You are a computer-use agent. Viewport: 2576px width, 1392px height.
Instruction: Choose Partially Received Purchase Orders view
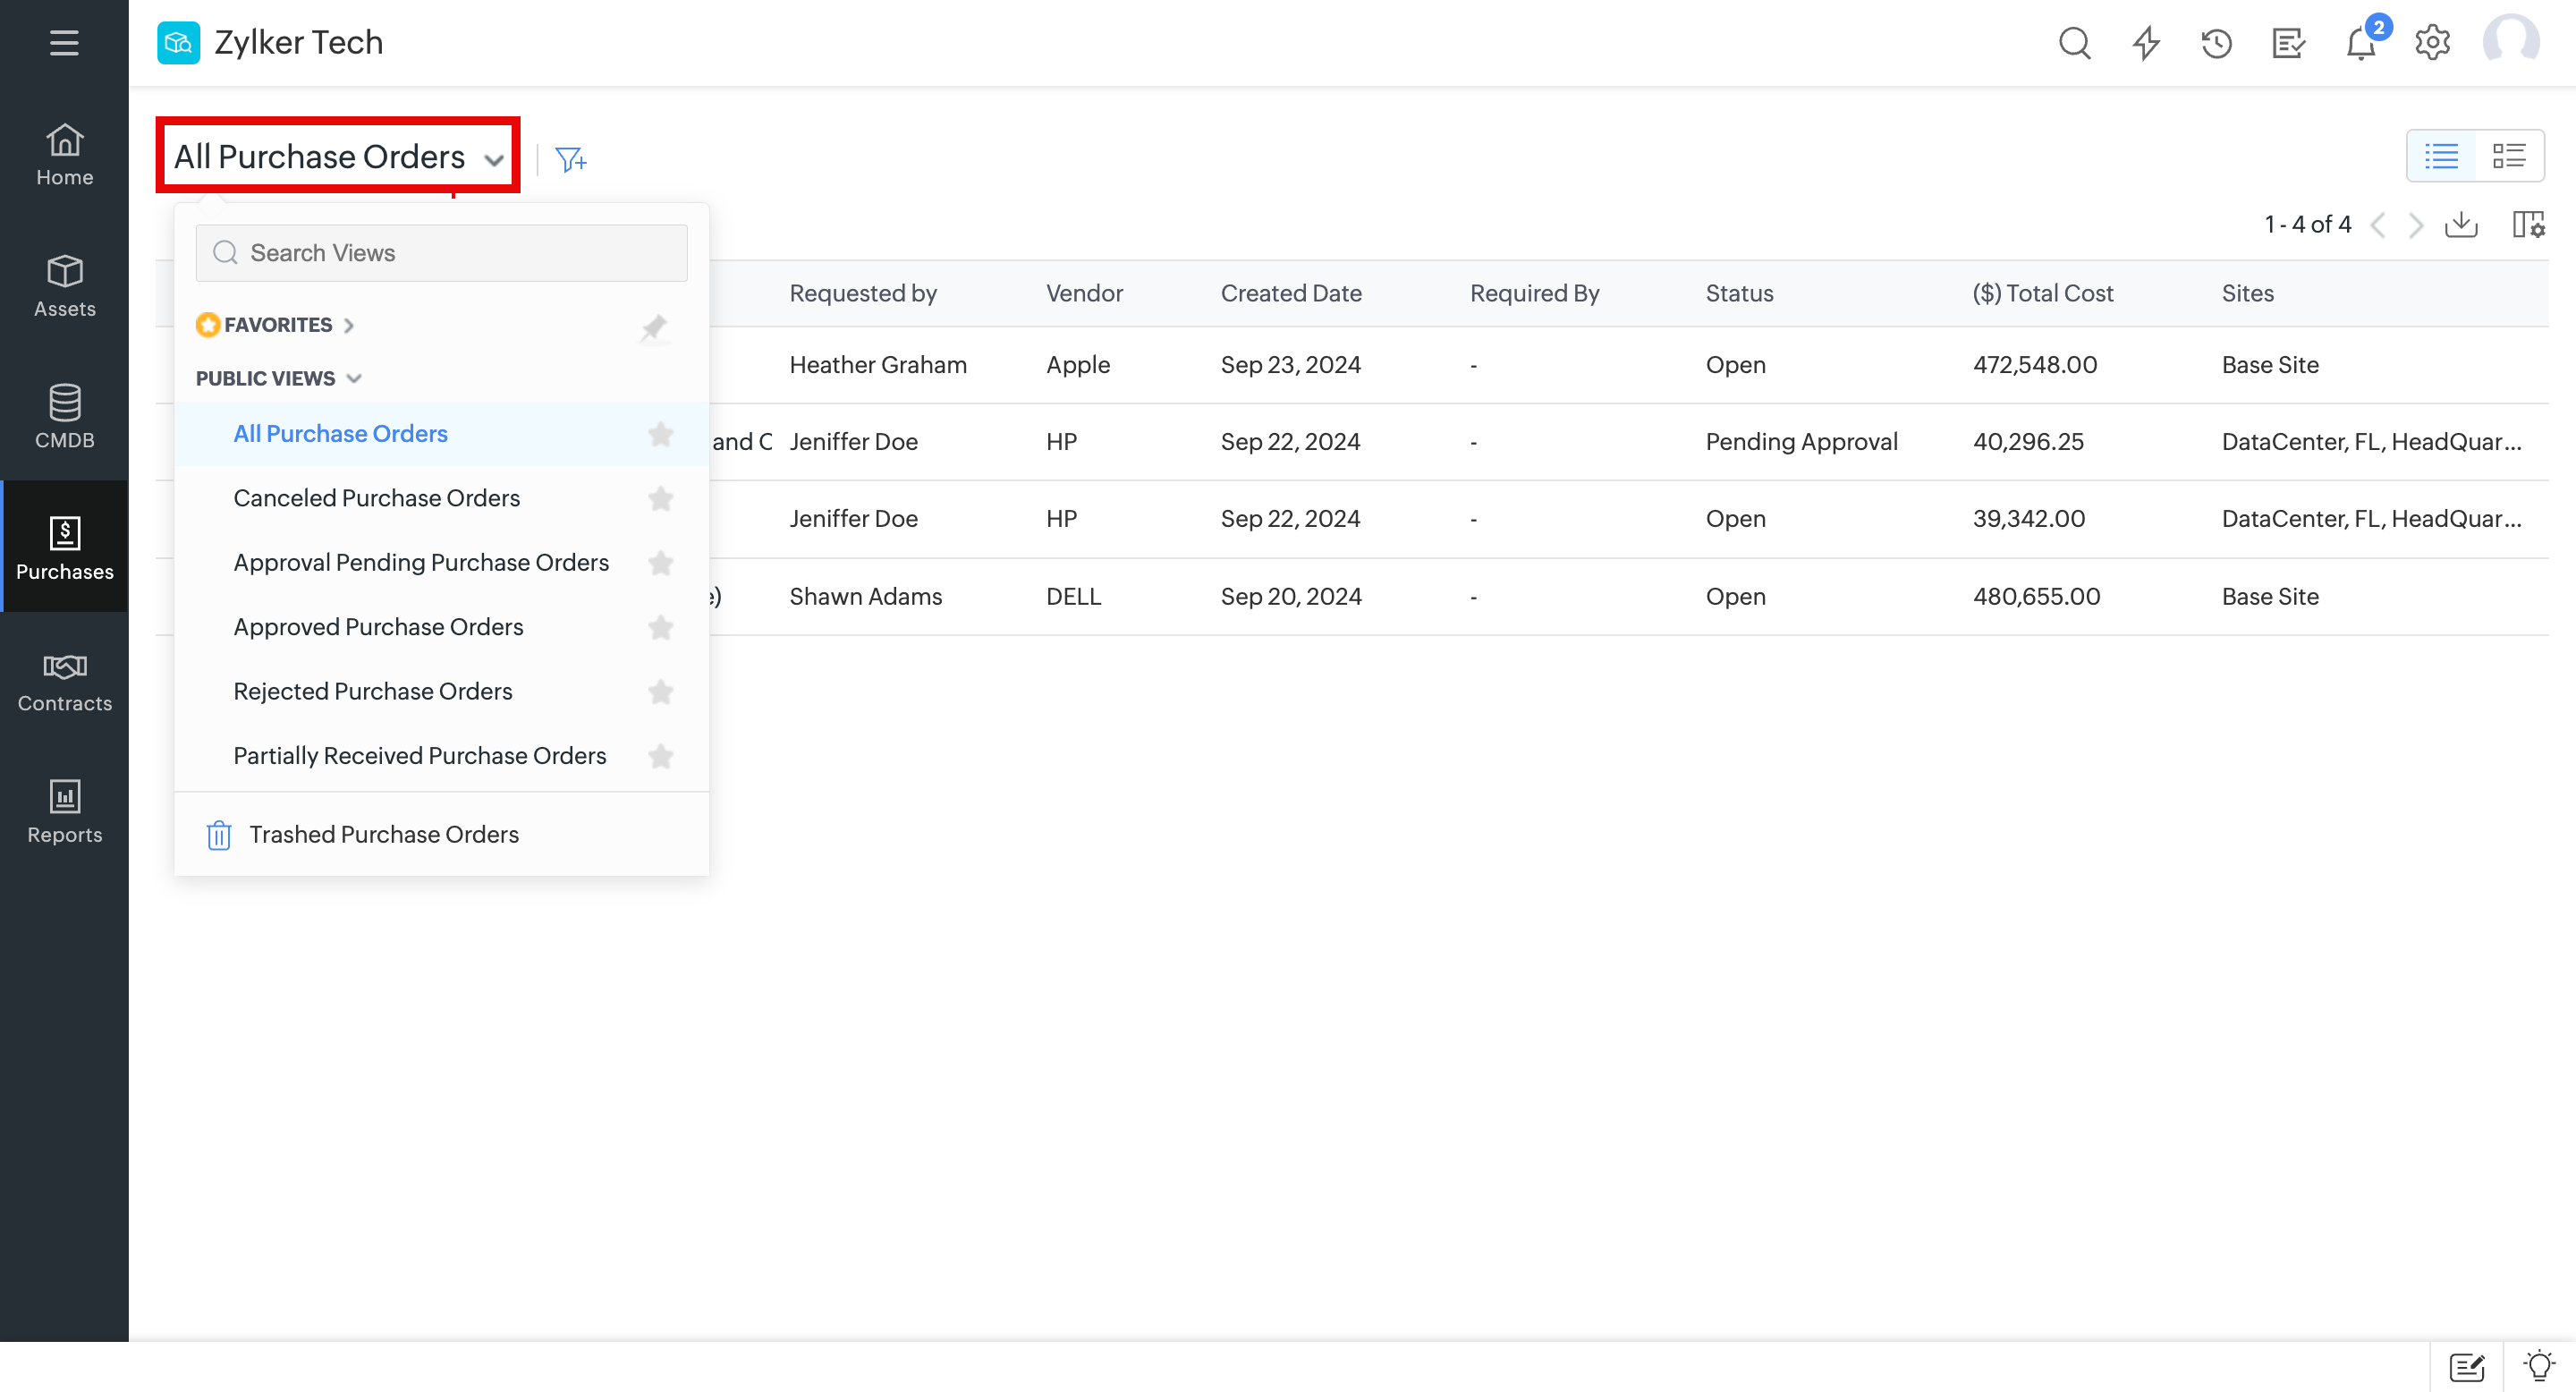click(419, 755)
